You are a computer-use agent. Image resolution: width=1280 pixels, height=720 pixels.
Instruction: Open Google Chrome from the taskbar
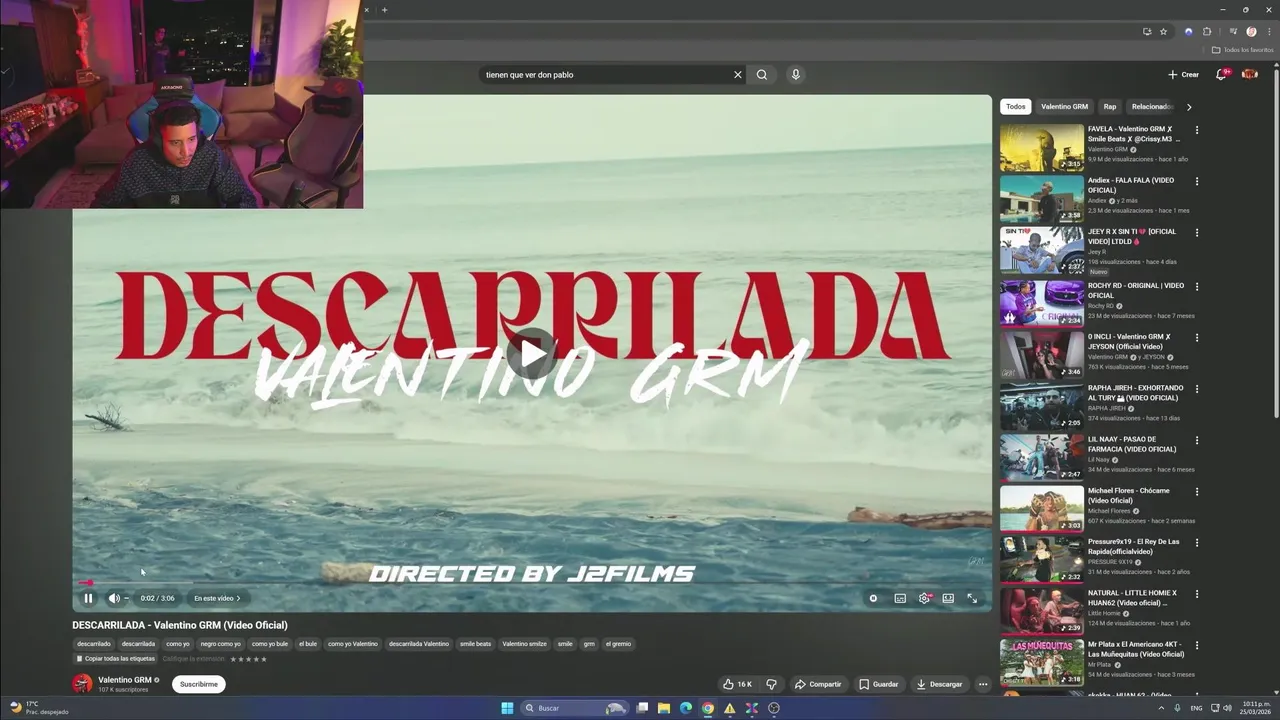click(708, 708)
